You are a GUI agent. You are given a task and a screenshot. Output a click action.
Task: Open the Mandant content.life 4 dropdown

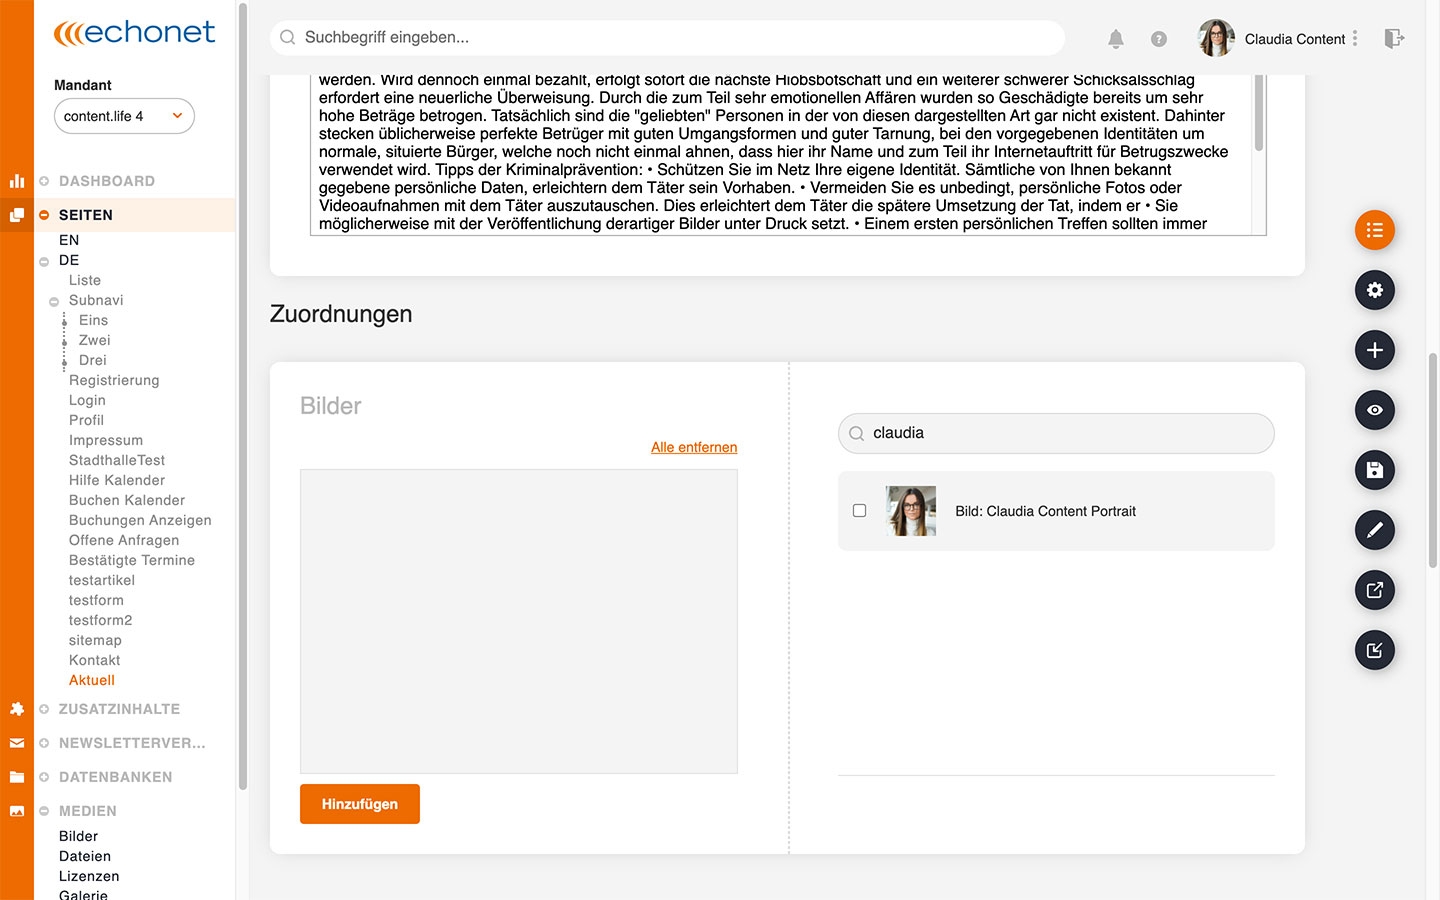point(124,116)
